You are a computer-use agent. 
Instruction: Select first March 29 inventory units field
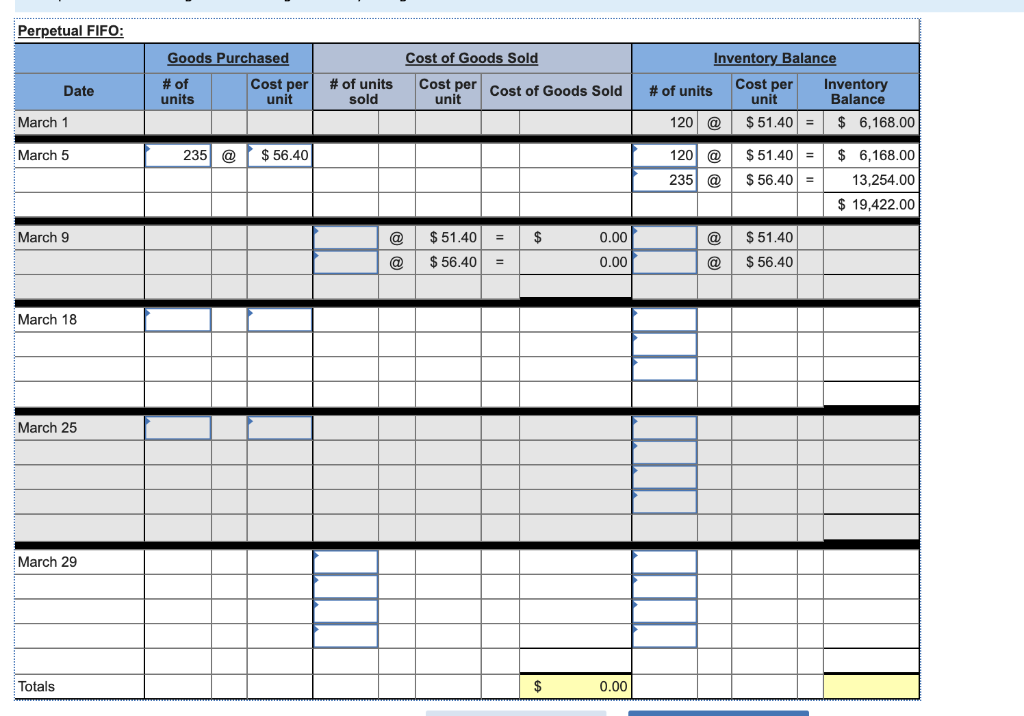tap(664, 562)
